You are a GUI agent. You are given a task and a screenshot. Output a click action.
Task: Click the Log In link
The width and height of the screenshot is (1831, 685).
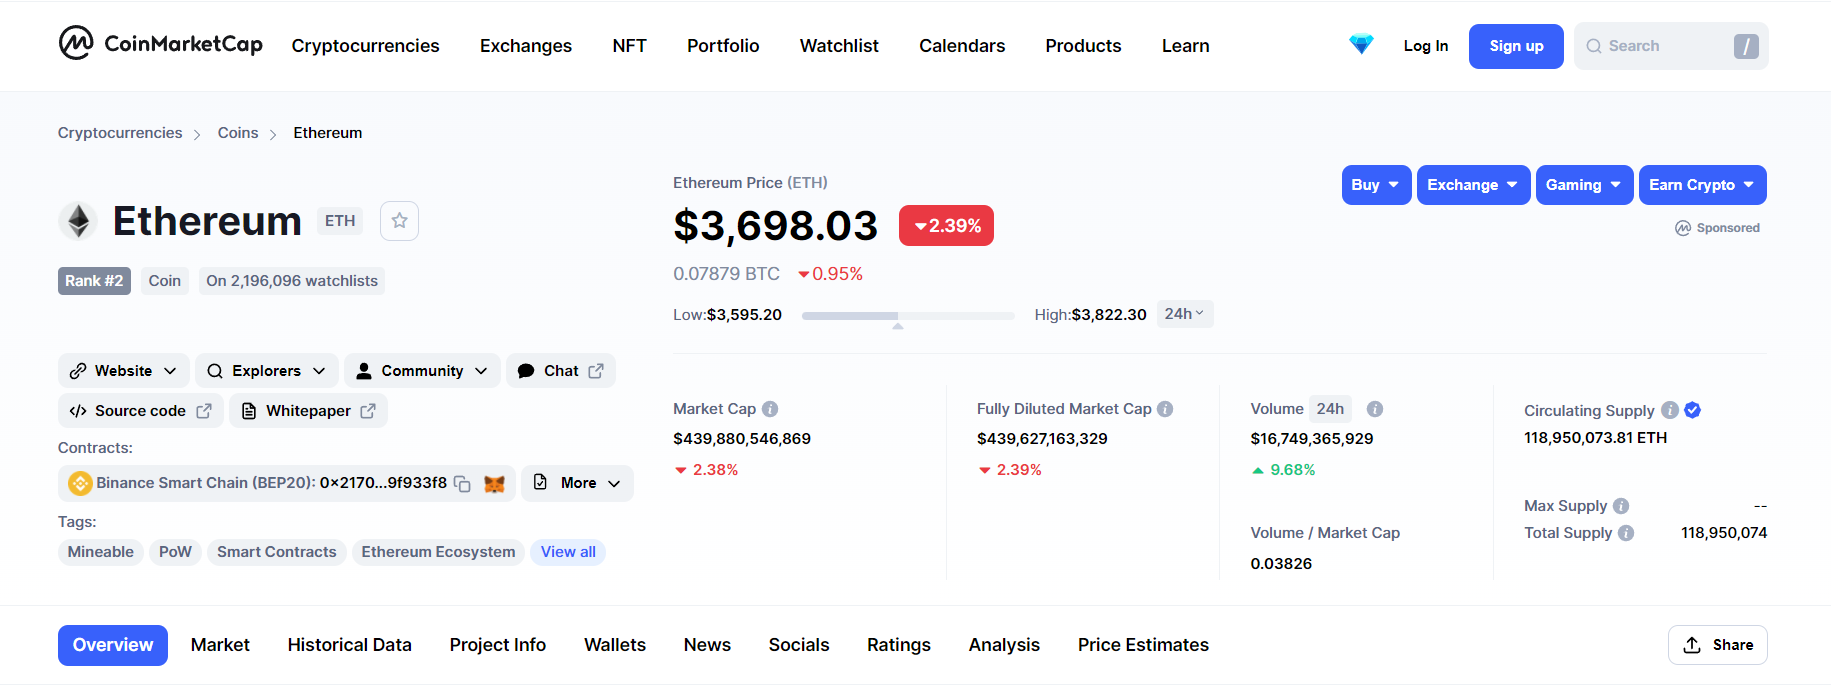tap(1426, 46)
